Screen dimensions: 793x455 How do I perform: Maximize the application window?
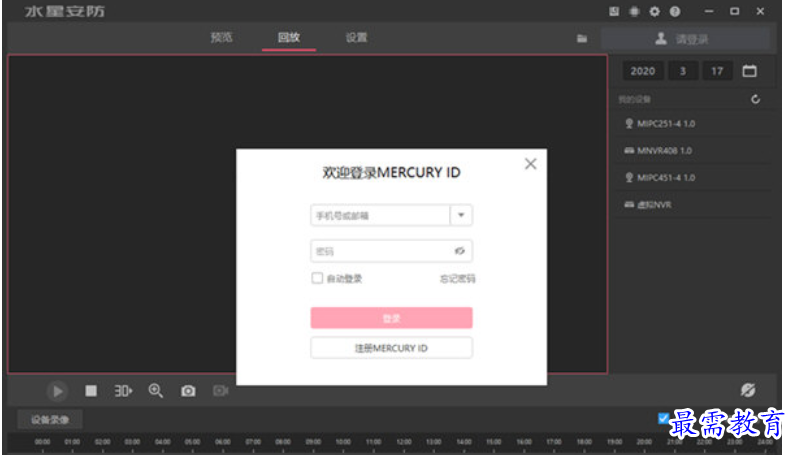[734, 11]
